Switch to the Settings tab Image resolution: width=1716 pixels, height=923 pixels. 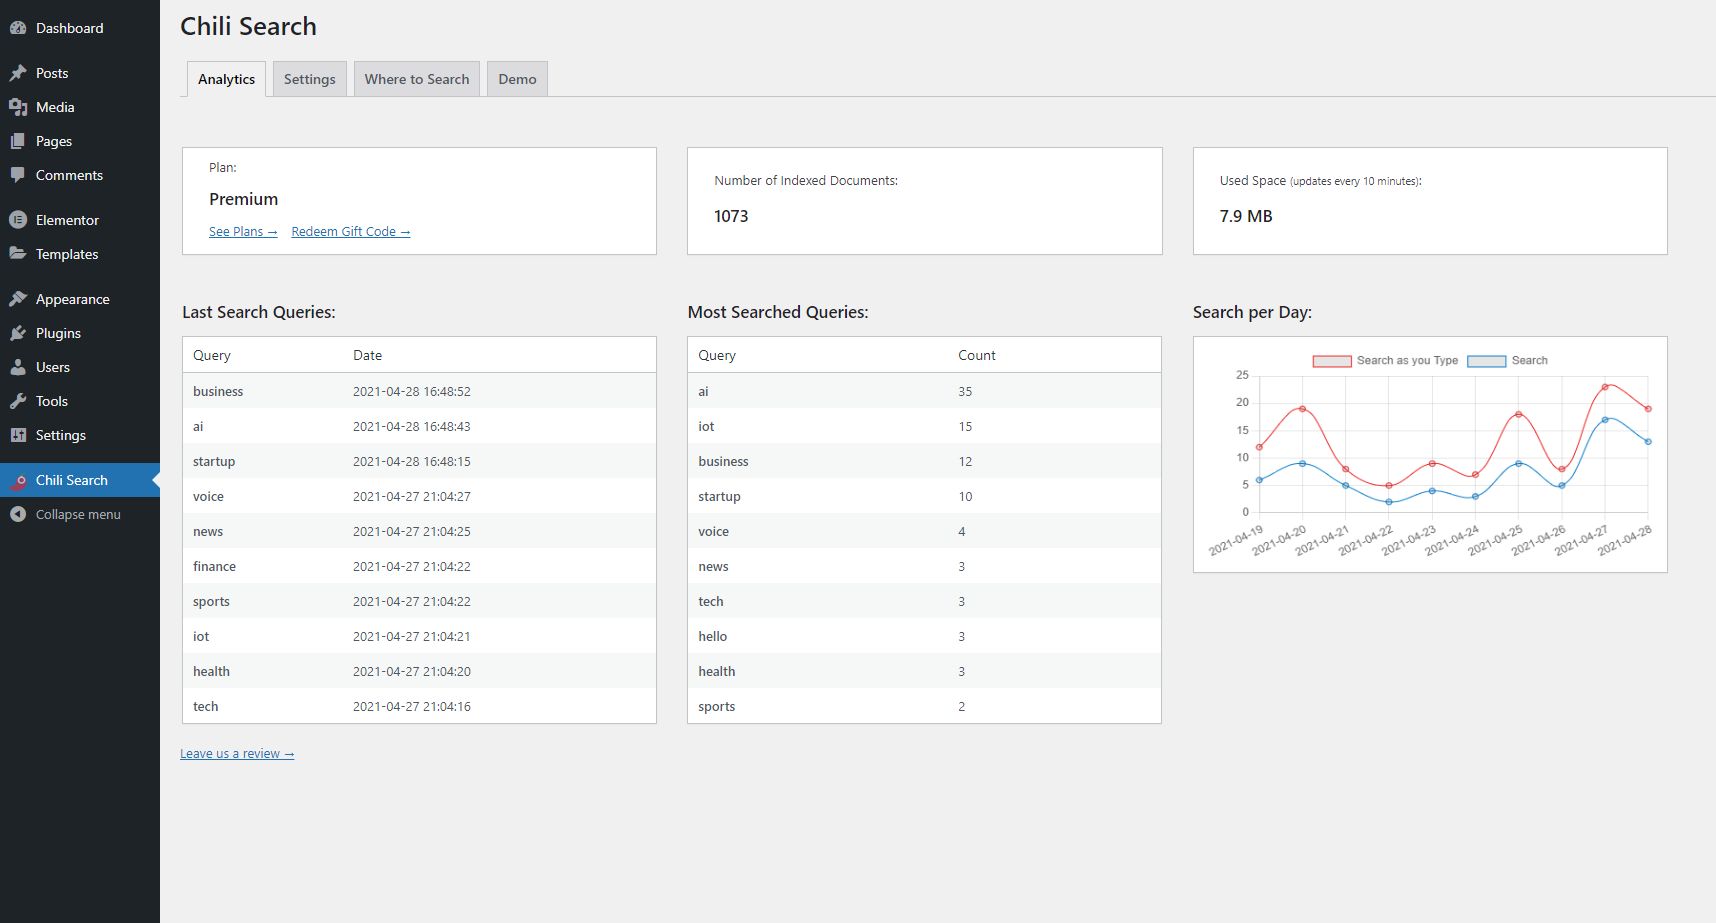pyautogui.click(x=309, y=79)
